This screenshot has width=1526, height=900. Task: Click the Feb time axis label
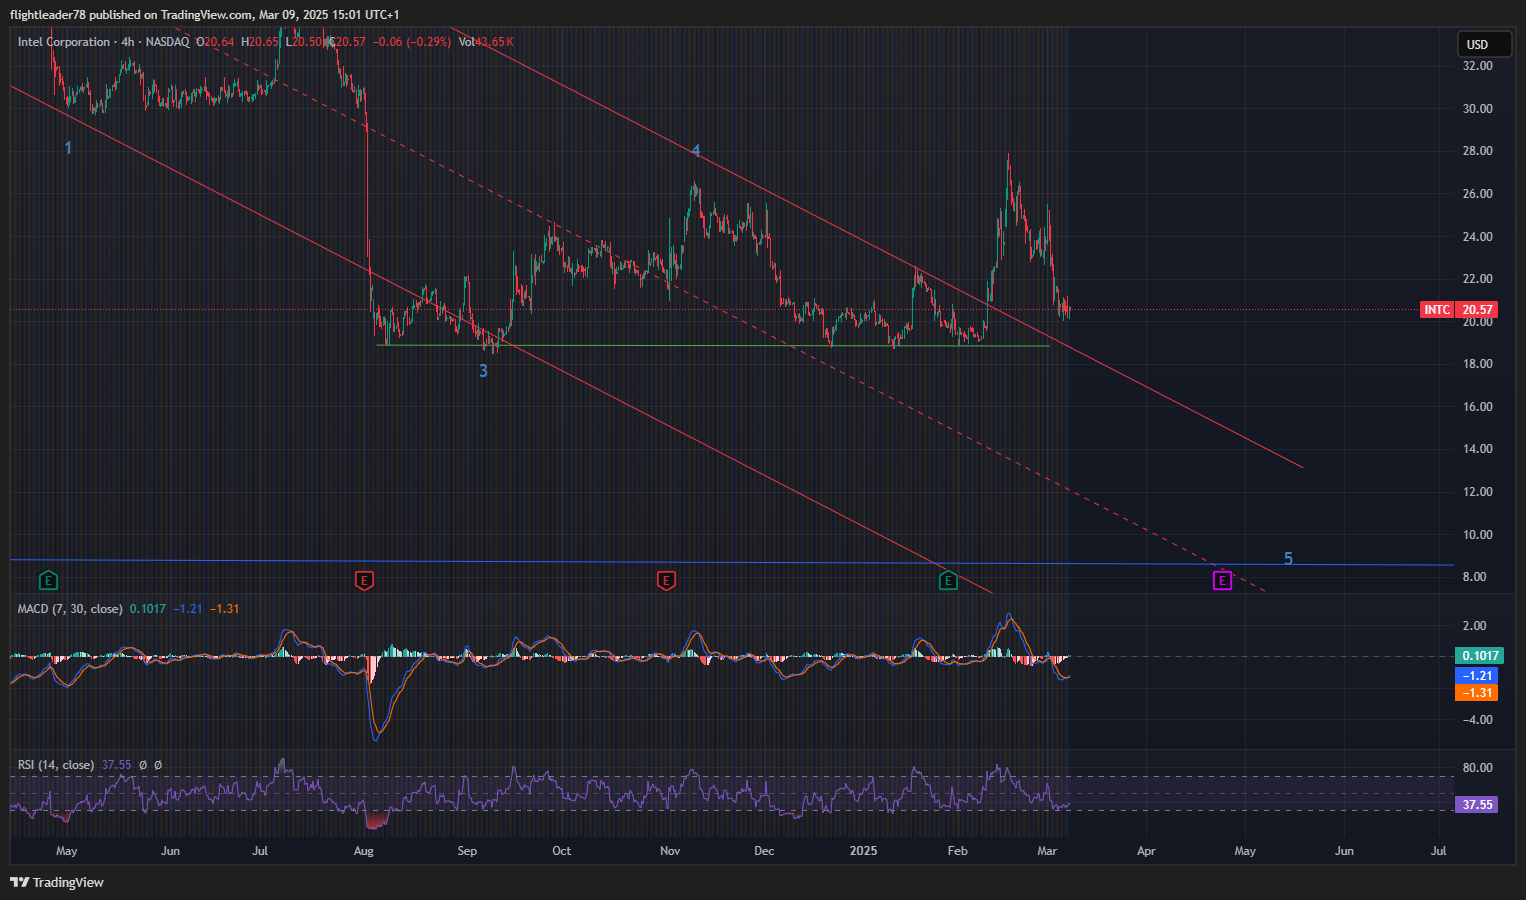point(958,852)
